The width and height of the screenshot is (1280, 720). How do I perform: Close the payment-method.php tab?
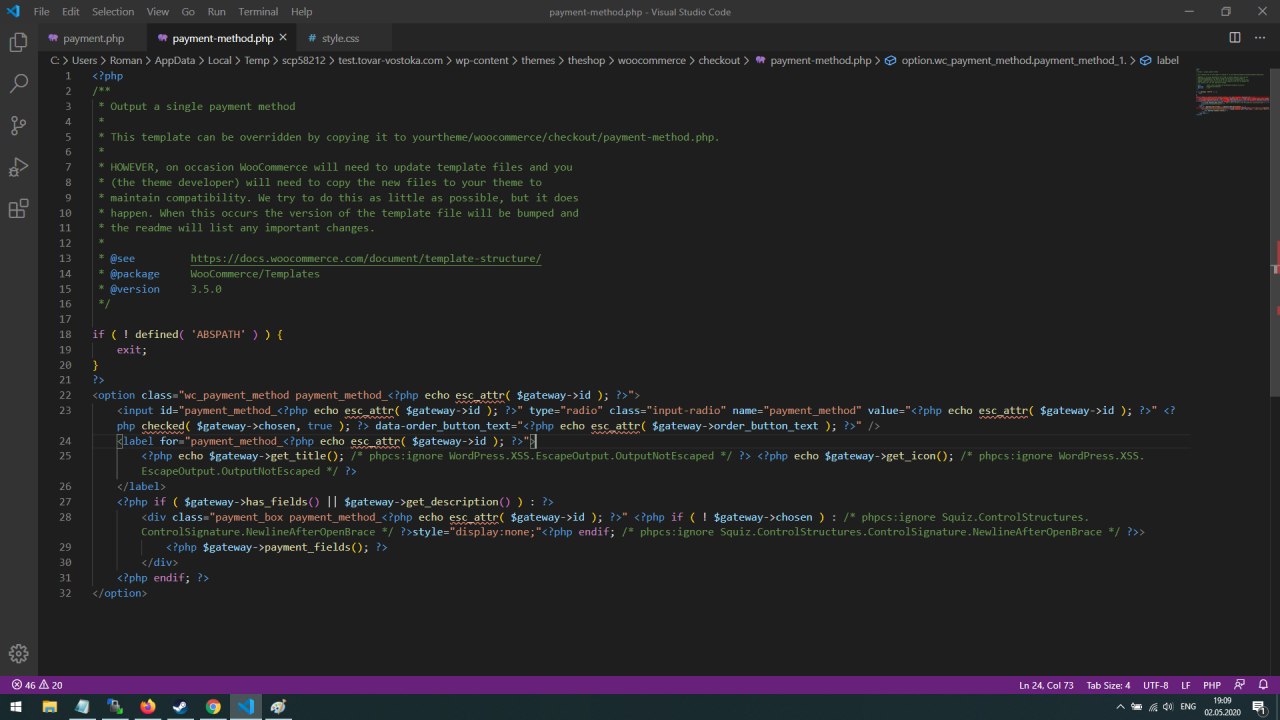[x=283, y=38]
